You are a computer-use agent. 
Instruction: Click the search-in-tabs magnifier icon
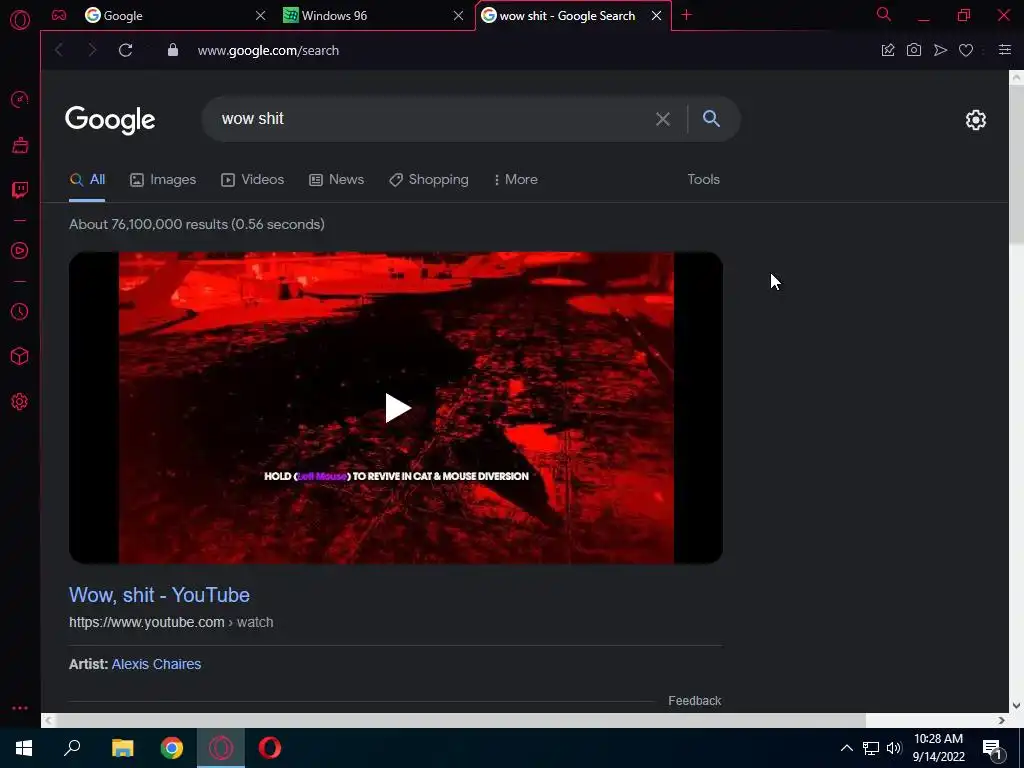[884, 14]
